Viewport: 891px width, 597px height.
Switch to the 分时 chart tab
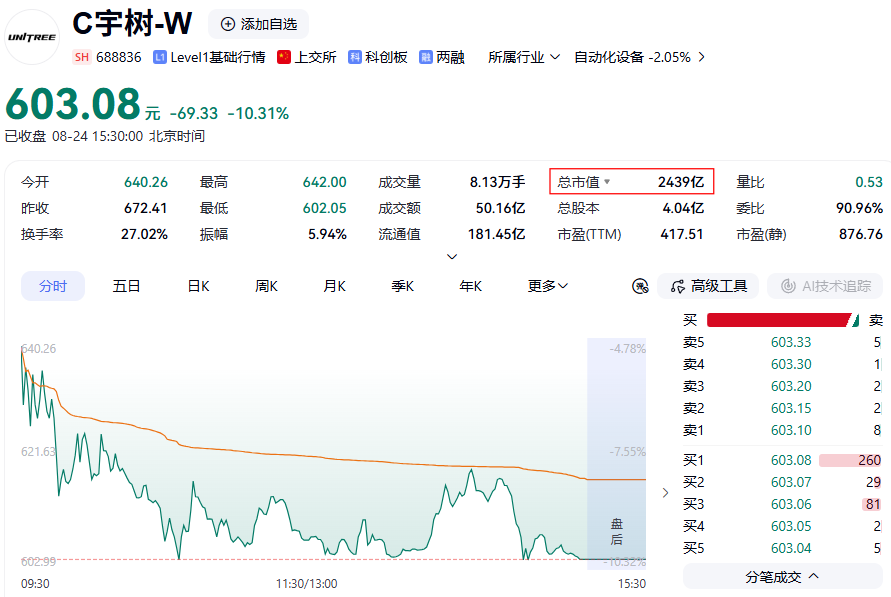coord(53,286)
